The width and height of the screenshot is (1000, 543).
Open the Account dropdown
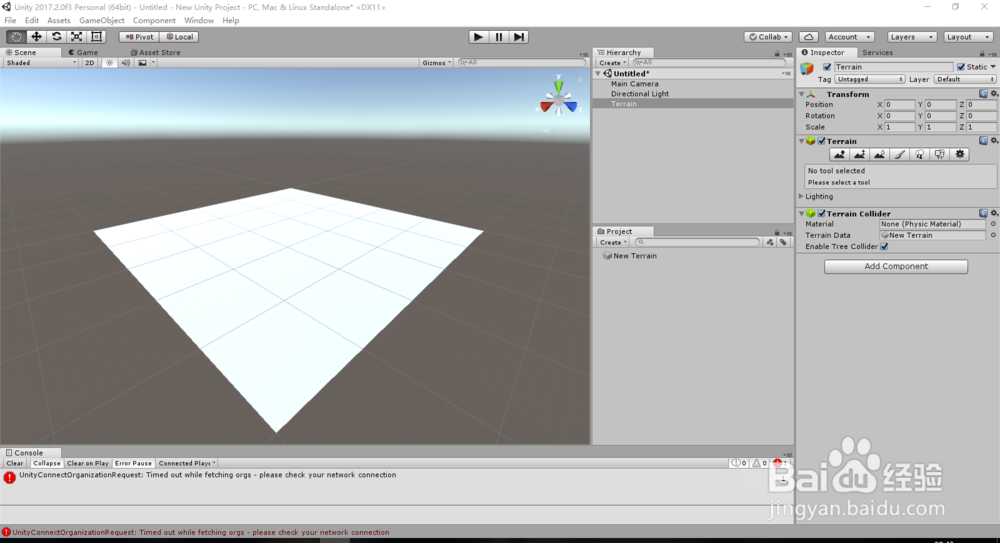(x=849, y=37)
